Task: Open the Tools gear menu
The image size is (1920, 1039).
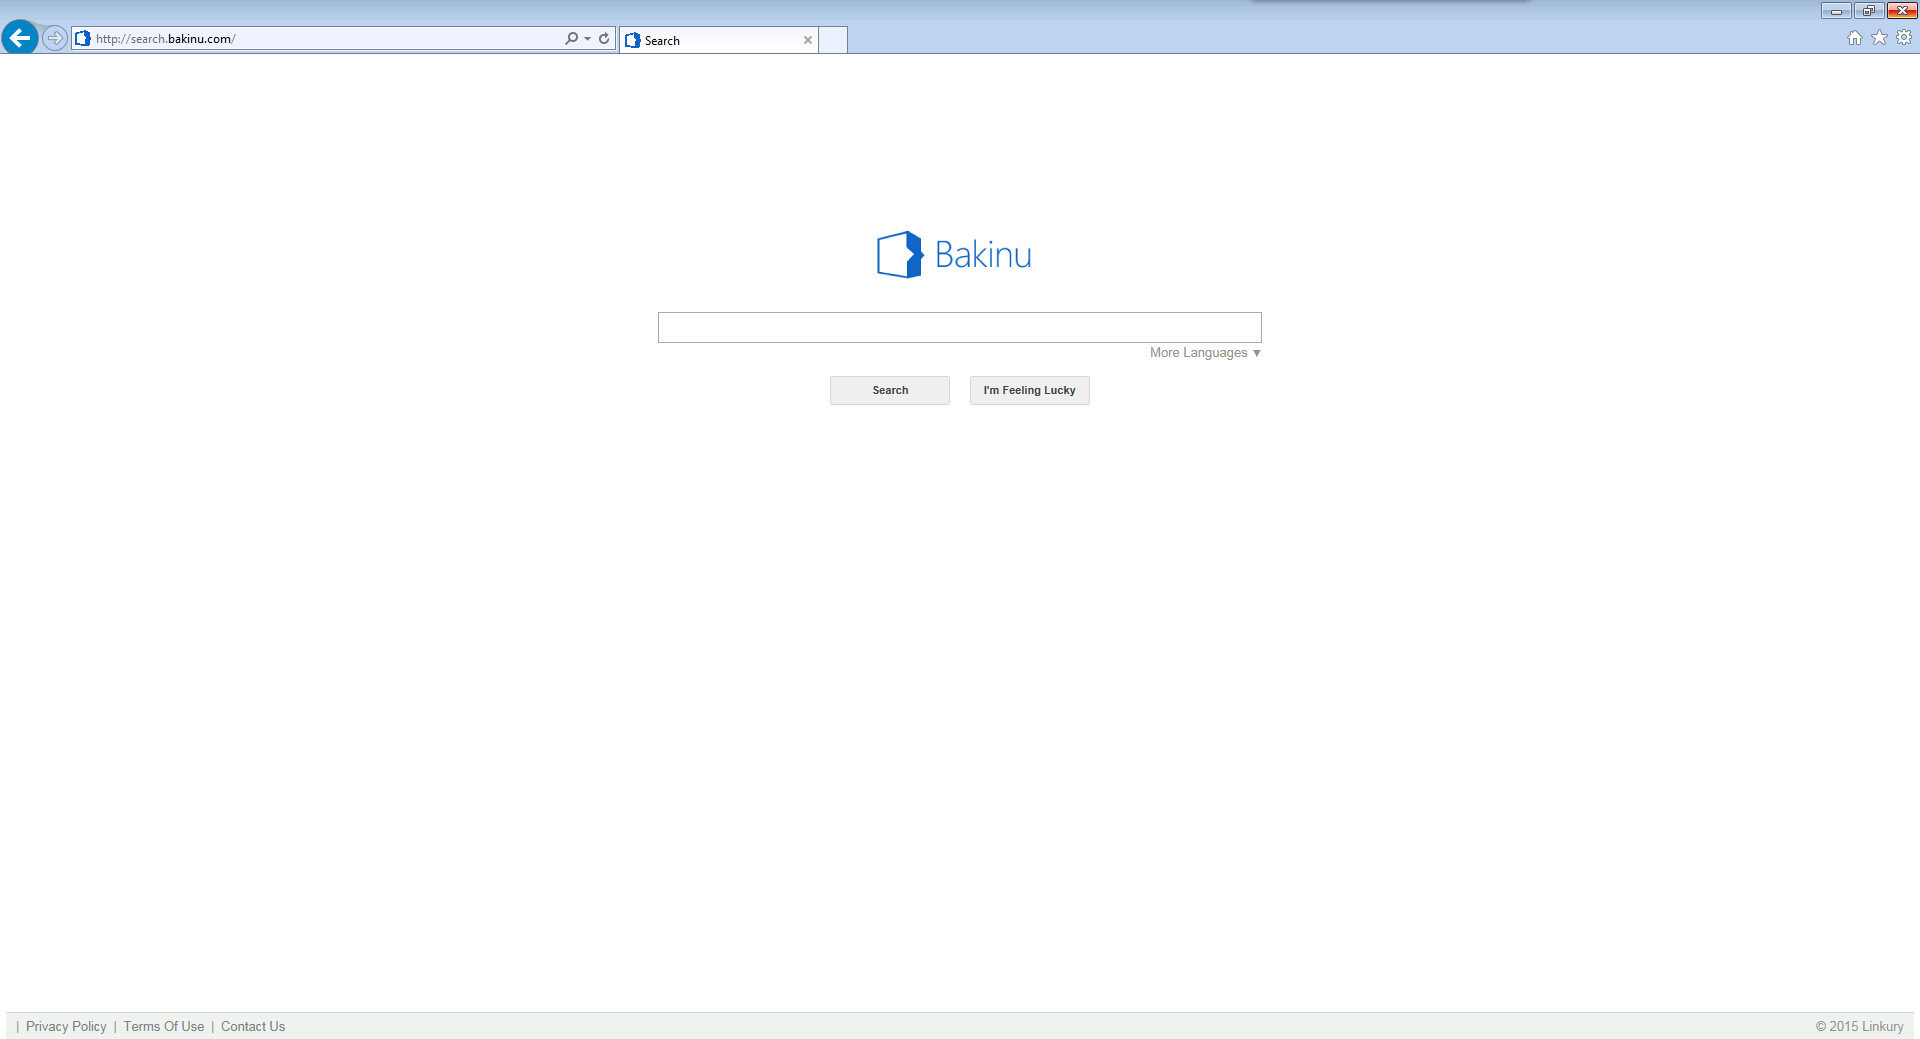Action: pos(1904,38)
